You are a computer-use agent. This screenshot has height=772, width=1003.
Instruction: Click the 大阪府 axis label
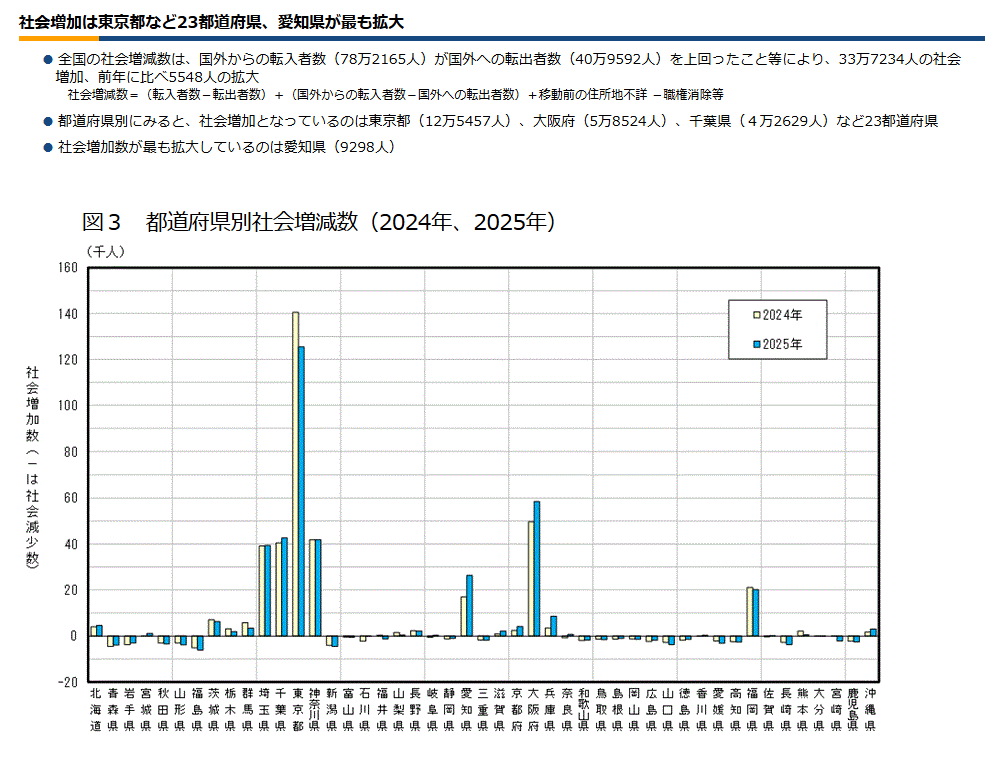click(534, 709)
